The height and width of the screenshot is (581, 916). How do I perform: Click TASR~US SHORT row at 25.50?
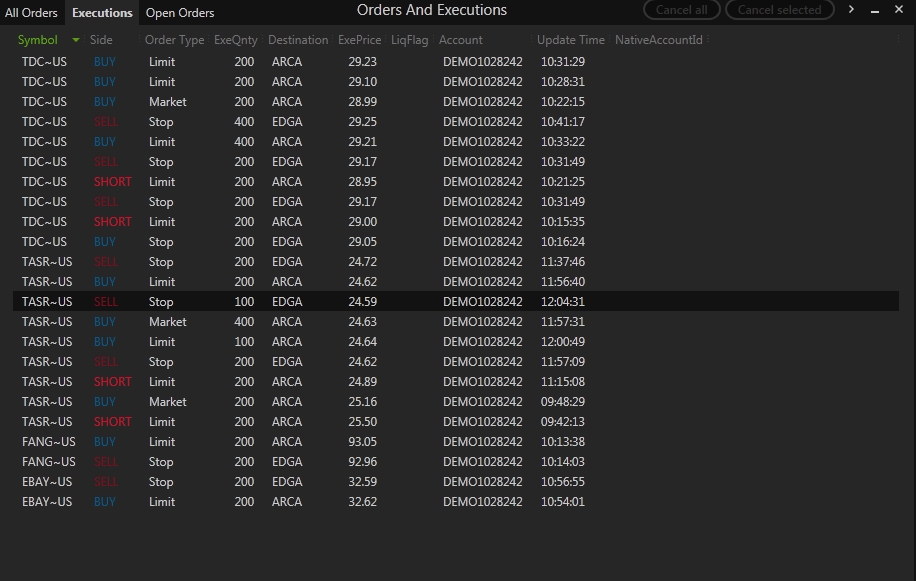coord(456,422)
